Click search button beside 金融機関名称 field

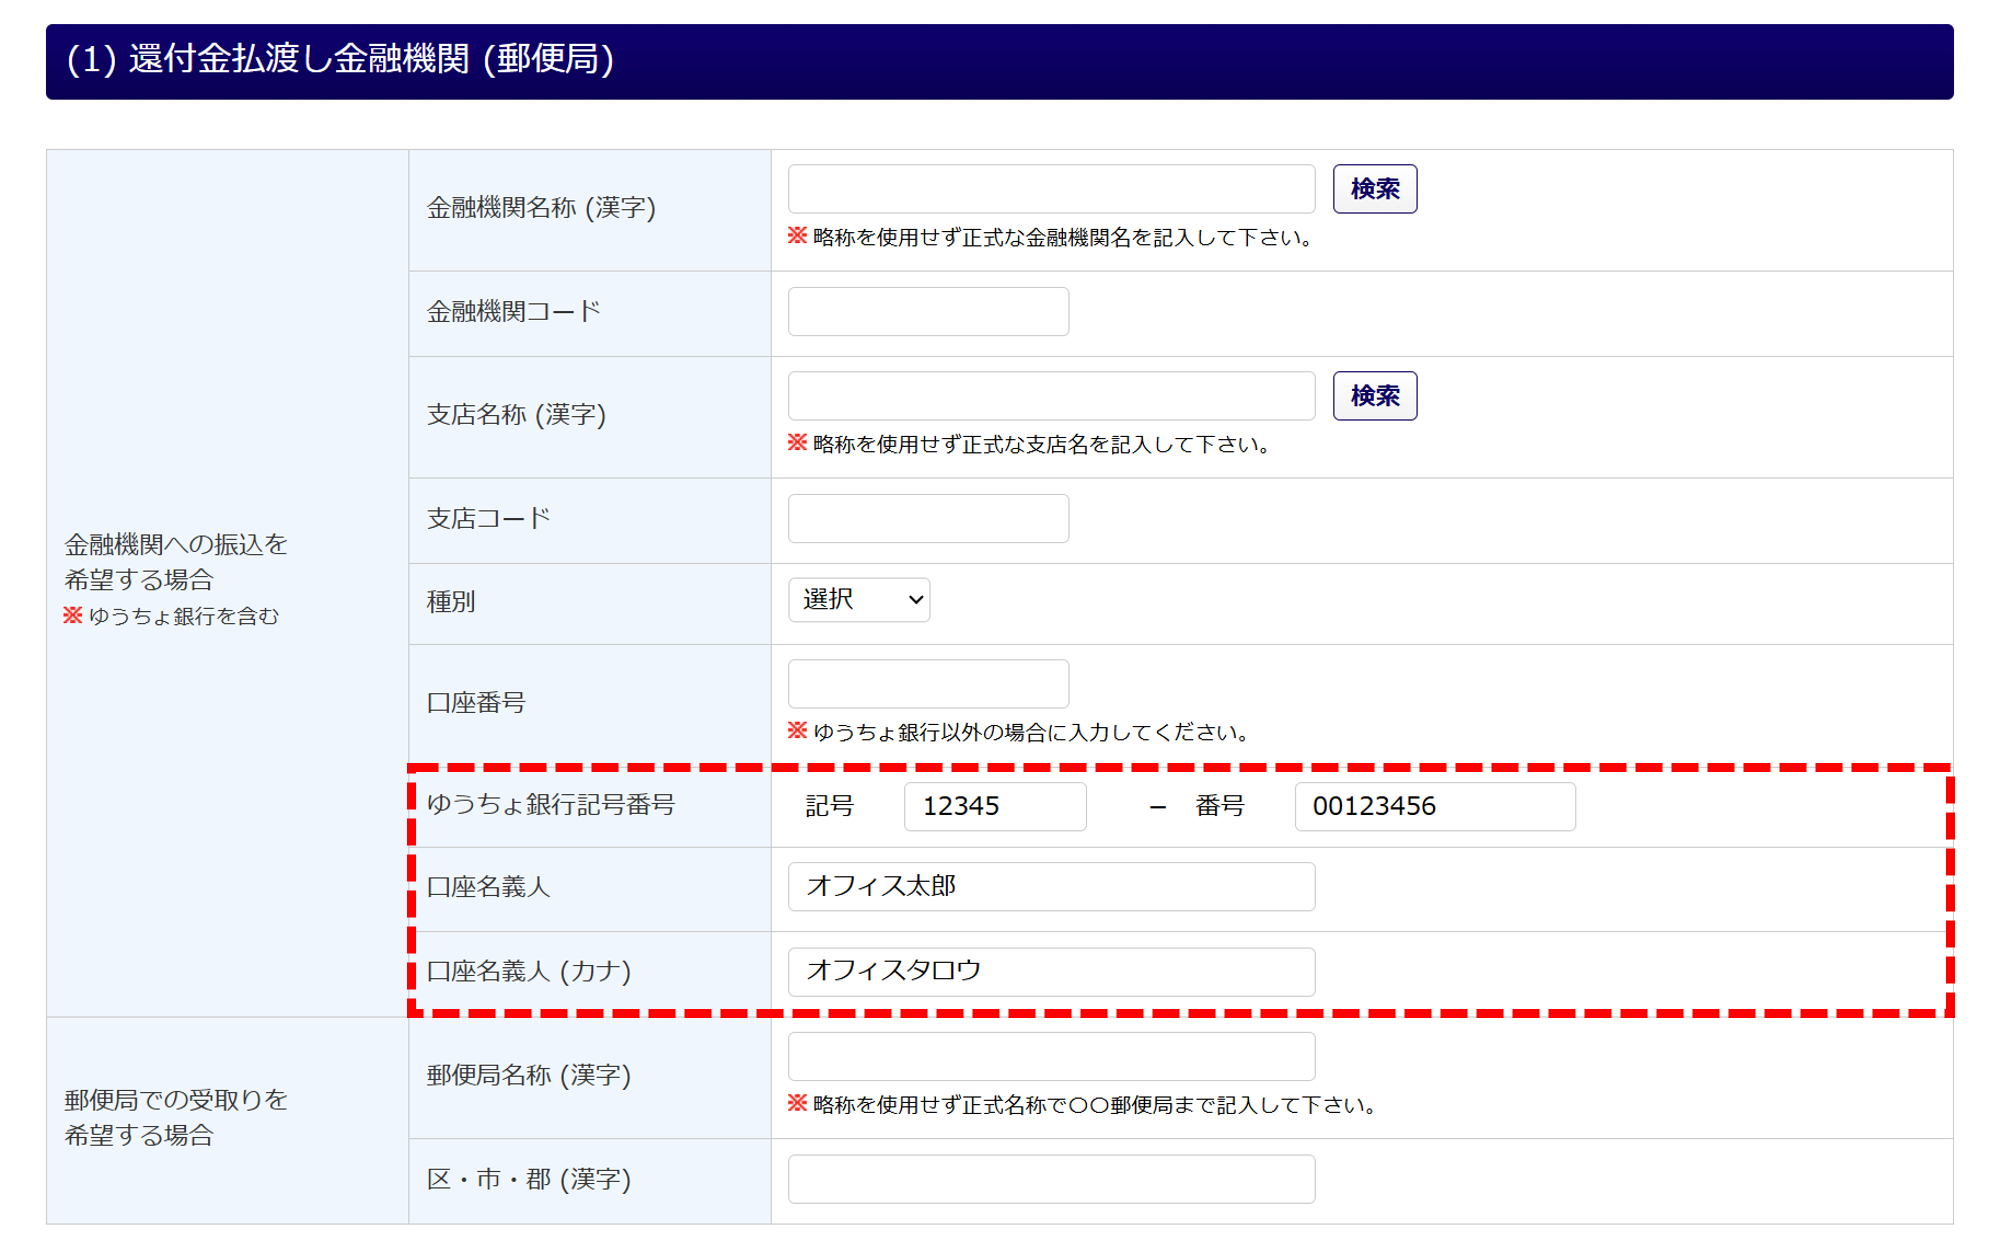(1374, 189)
